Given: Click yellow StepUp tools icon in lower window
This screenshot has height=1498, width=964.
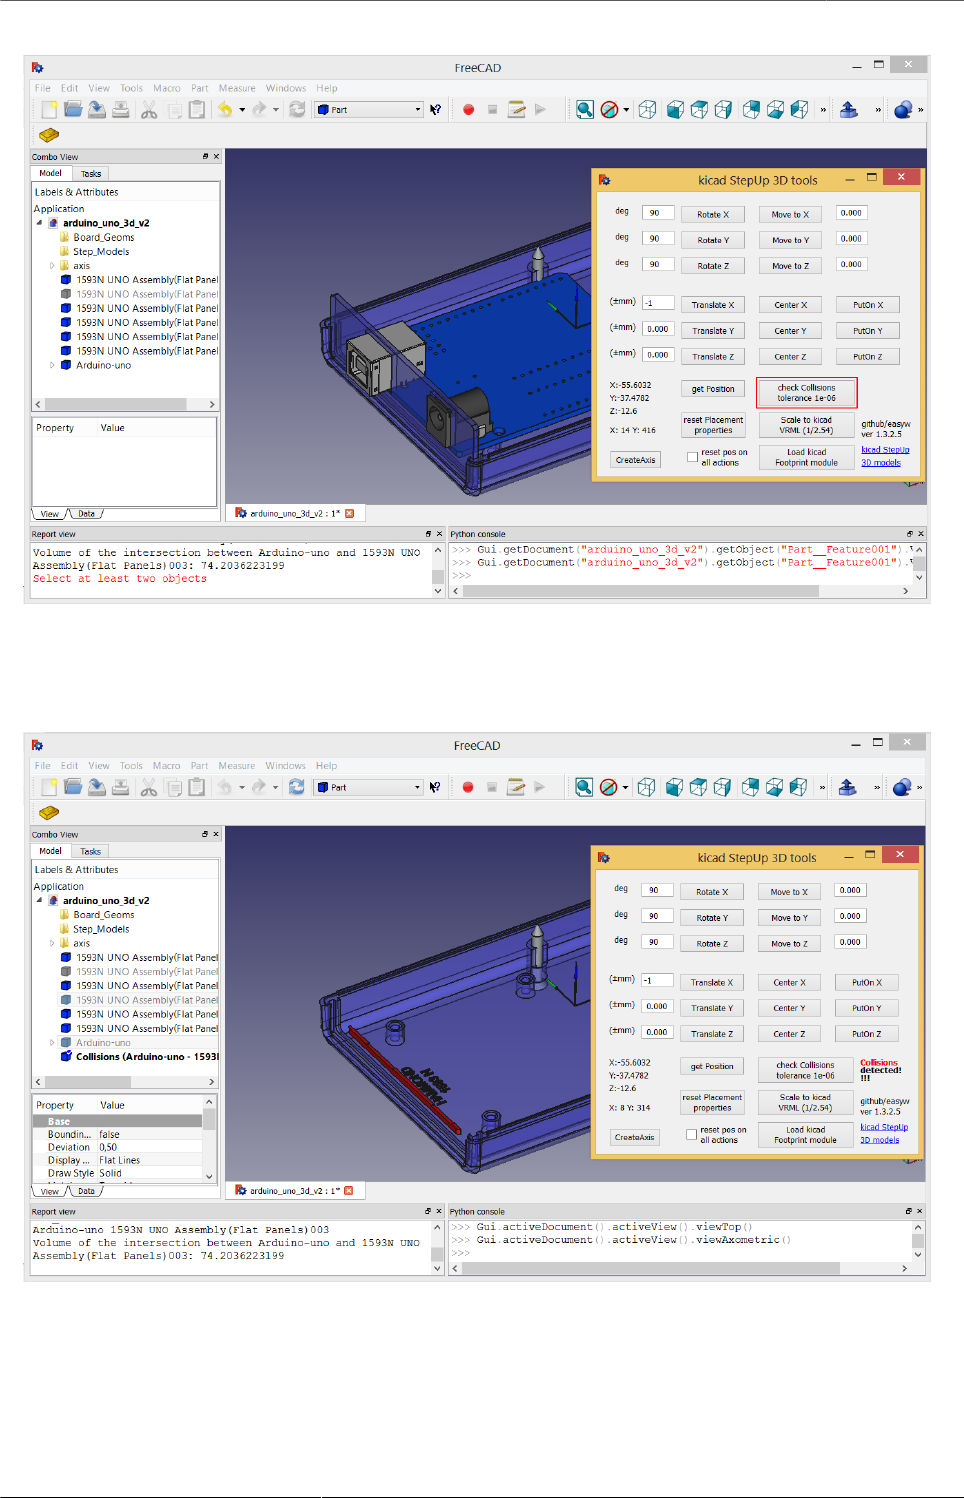Looking at the screenshot, I should 49,812.
